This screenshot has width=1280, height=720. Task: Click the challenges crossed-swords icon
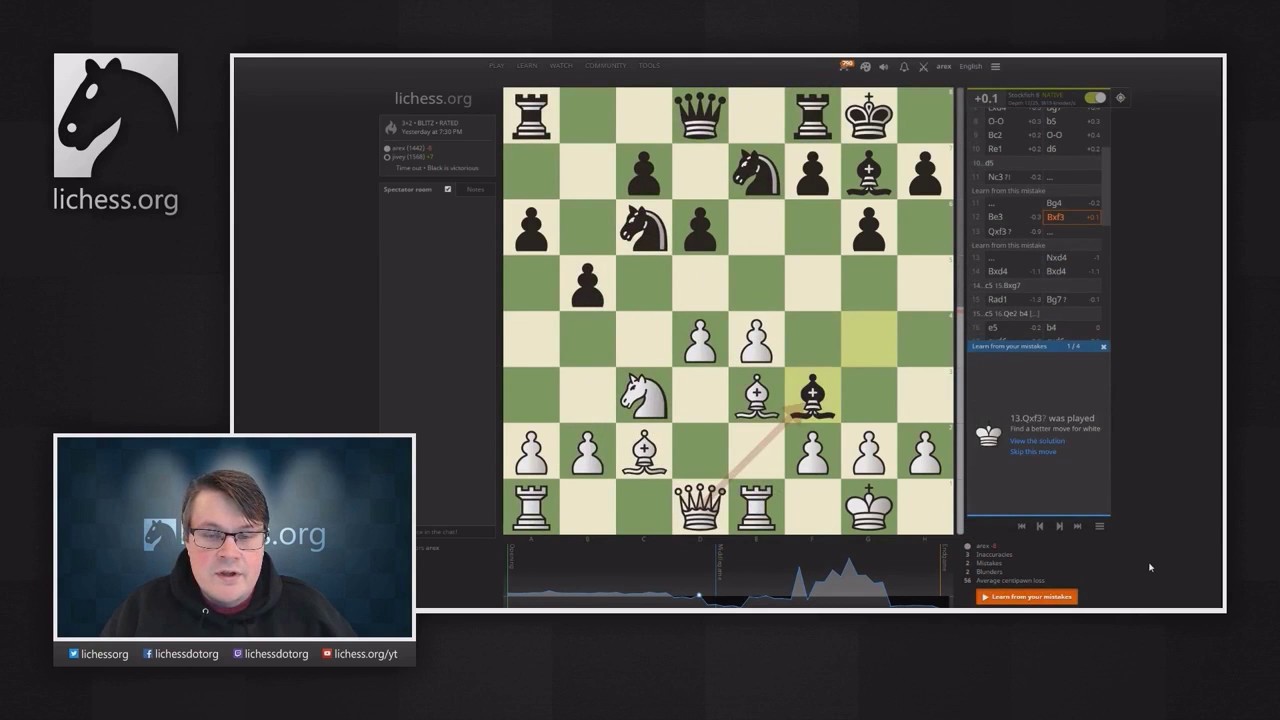click(923, 67)
